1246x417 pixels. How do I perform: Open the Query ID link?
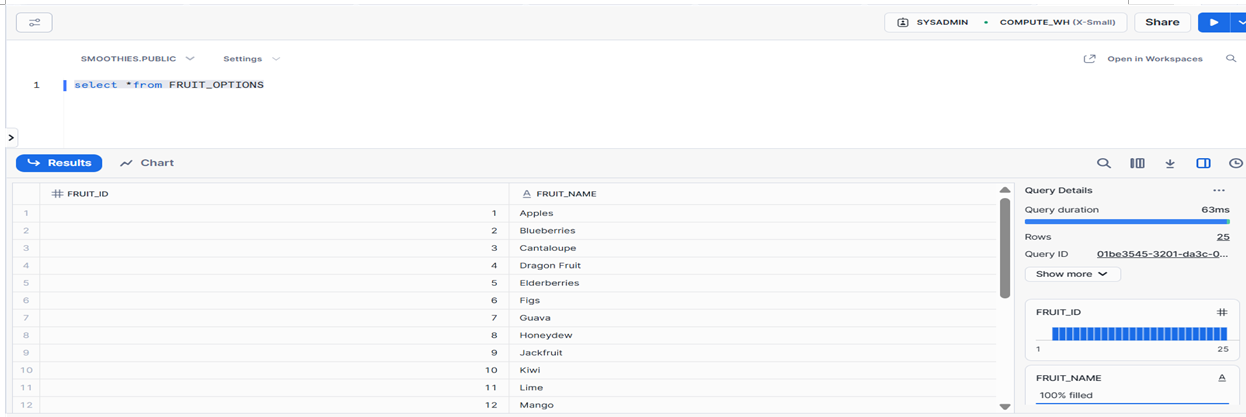tap(1162, 254)
